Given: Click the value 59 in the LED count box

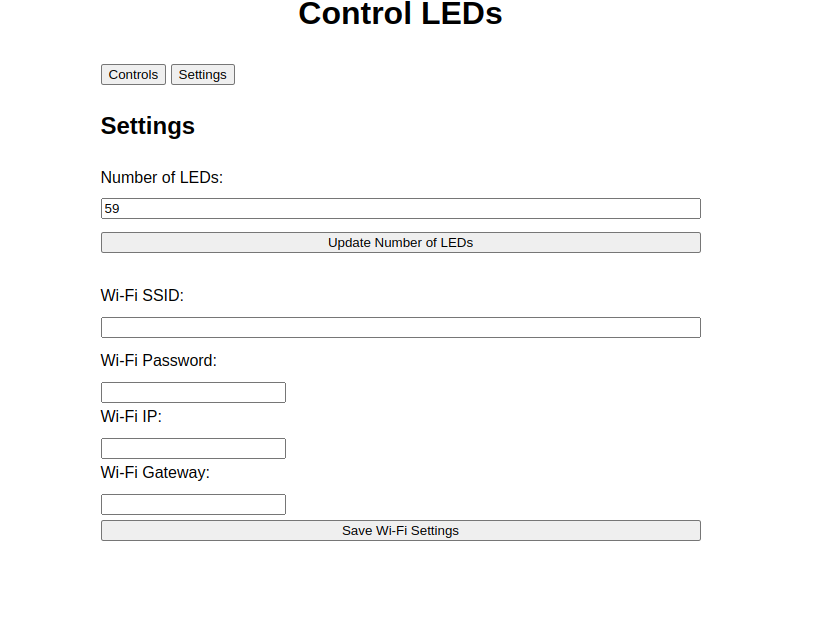Looking at the screenshot, I should click(112, 209).
